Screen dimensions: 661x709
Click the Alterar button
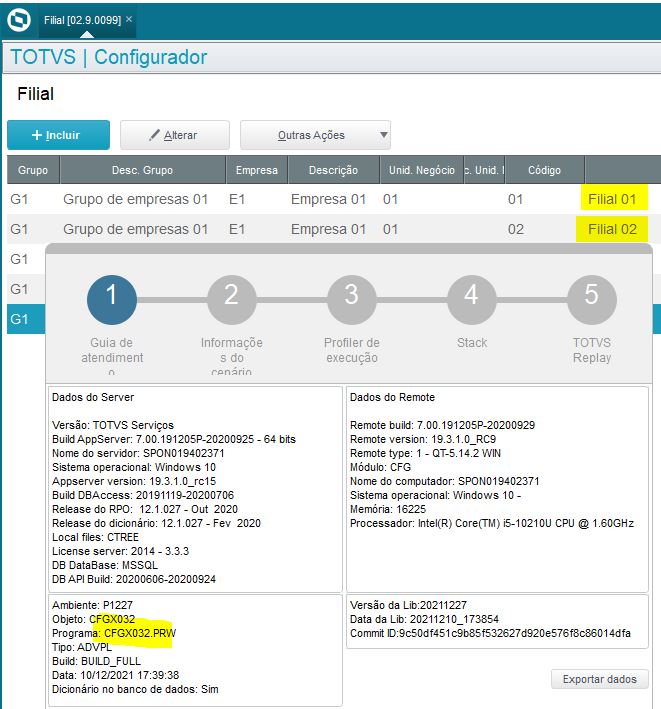(175, 135)
